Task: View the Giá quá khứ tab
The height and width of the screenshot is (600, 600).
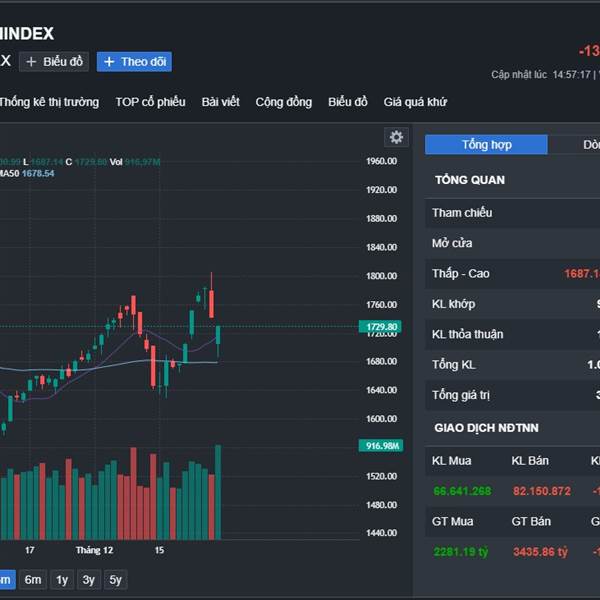Action: [x=415, y=102]
